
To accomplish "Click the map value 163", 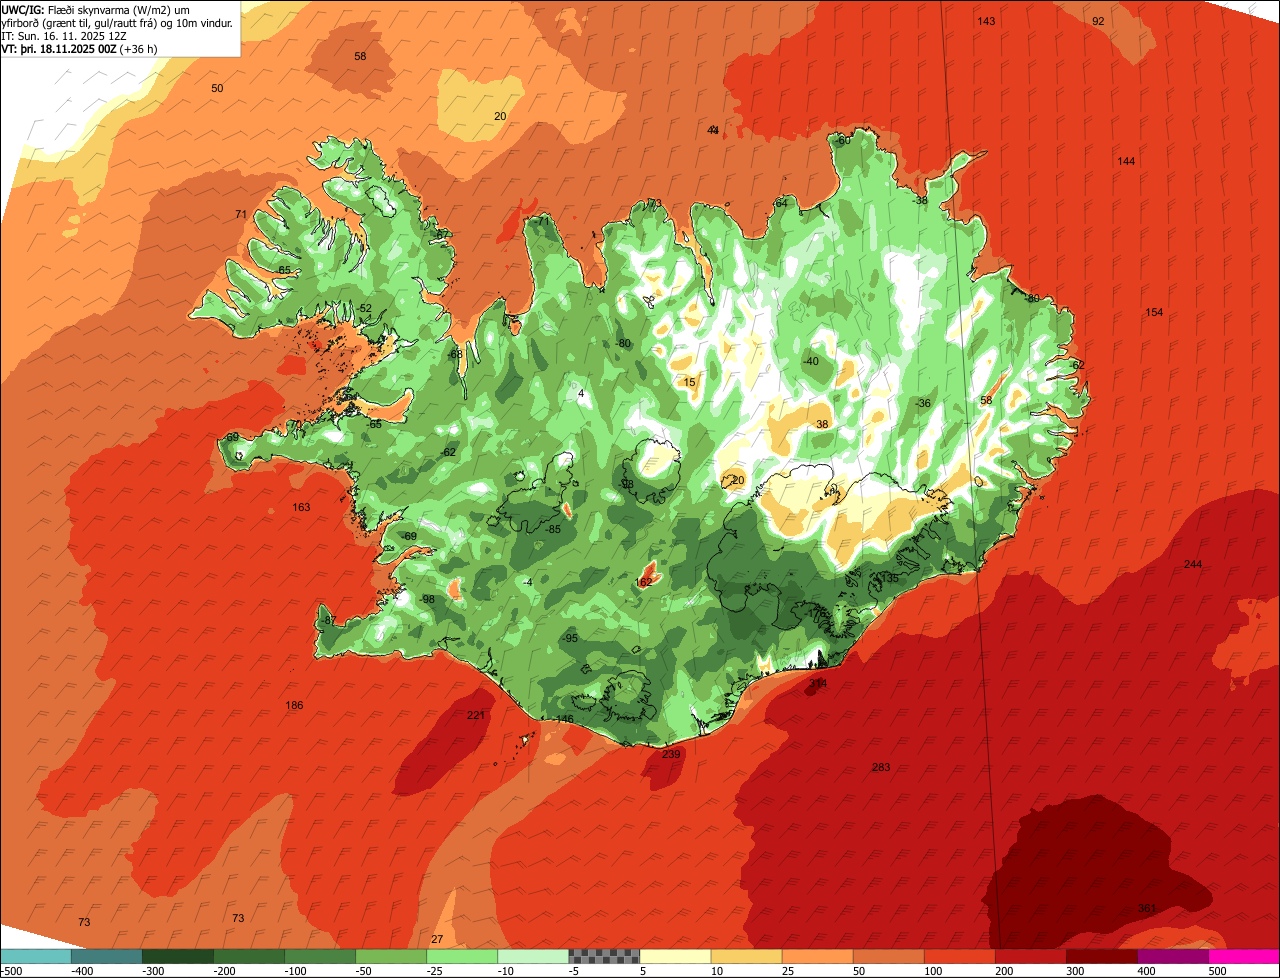I will pyautogui.click(x=301, y=508).
